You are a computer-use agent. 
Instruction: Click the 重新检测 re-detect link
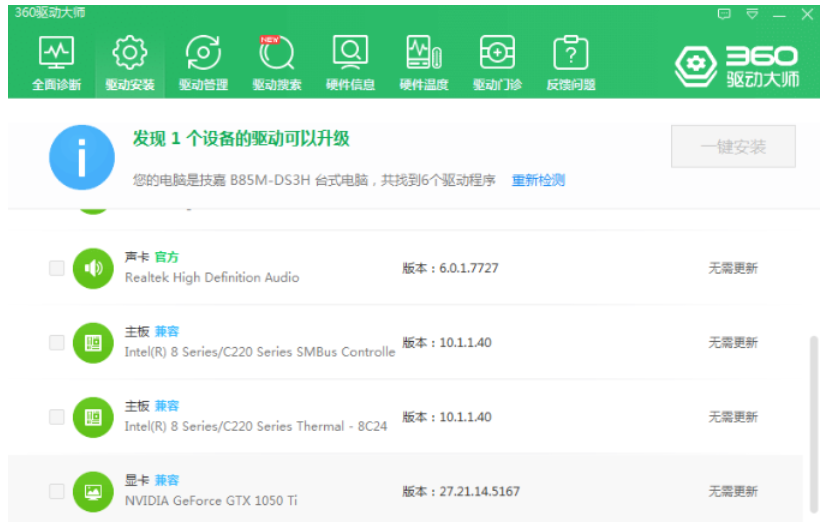(538, 181)
